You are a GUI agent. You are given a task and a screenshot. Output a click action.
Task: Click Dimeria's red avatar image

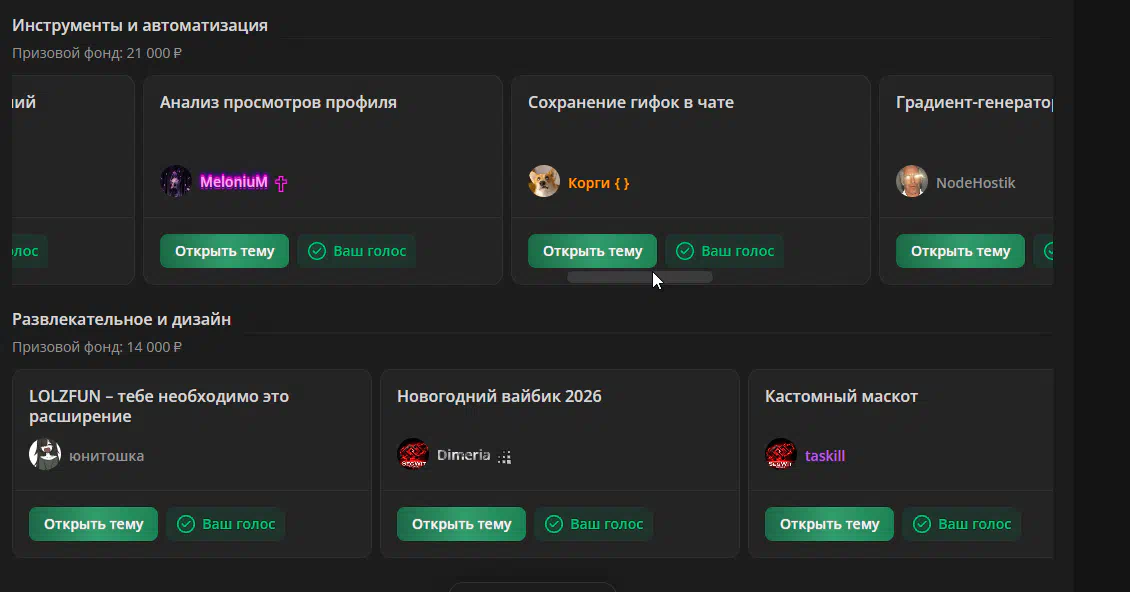(413, 455)
